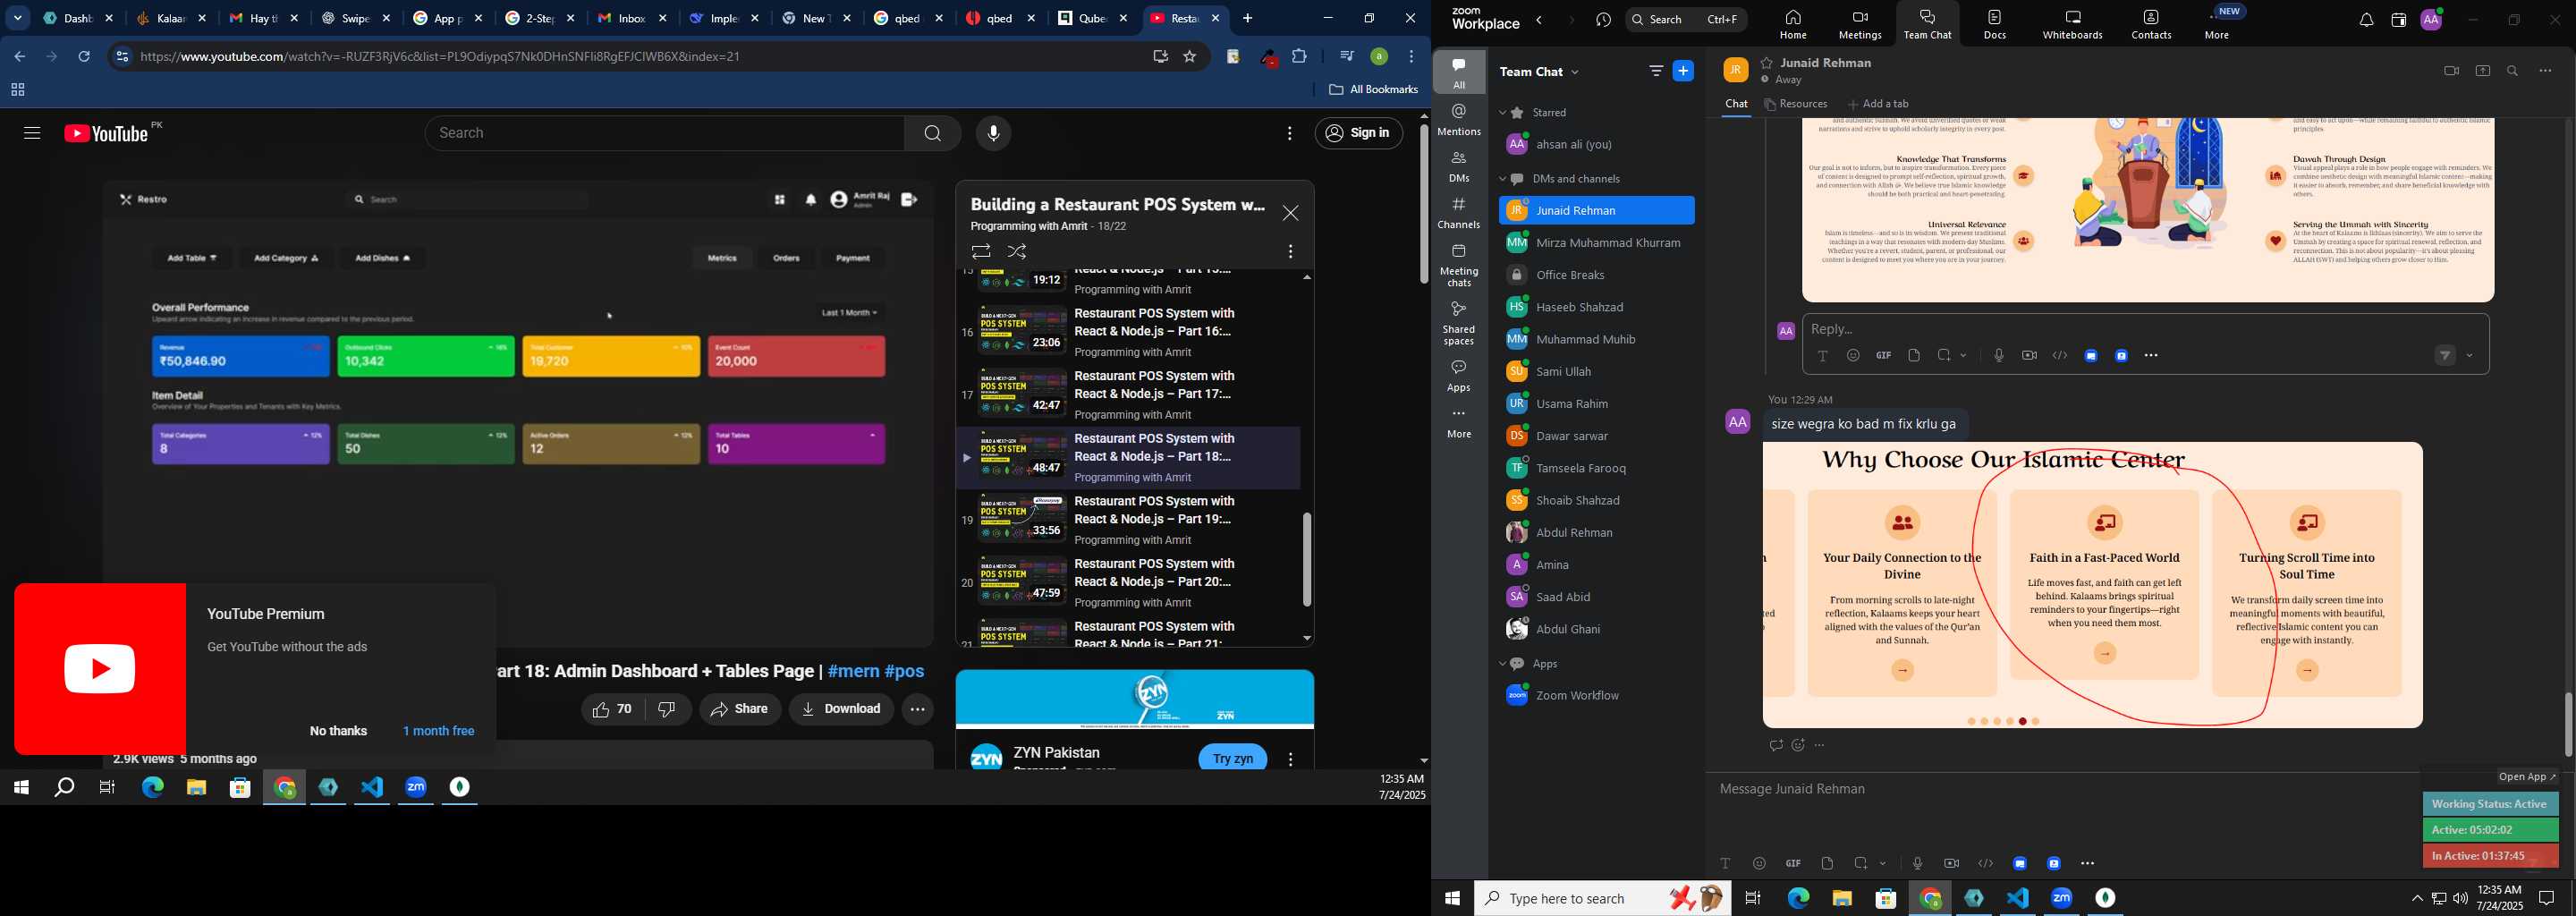The height and width of the screenshot is (916, 2576).
Task: Click Sign in on YouTube
Action: [1358, 133]
